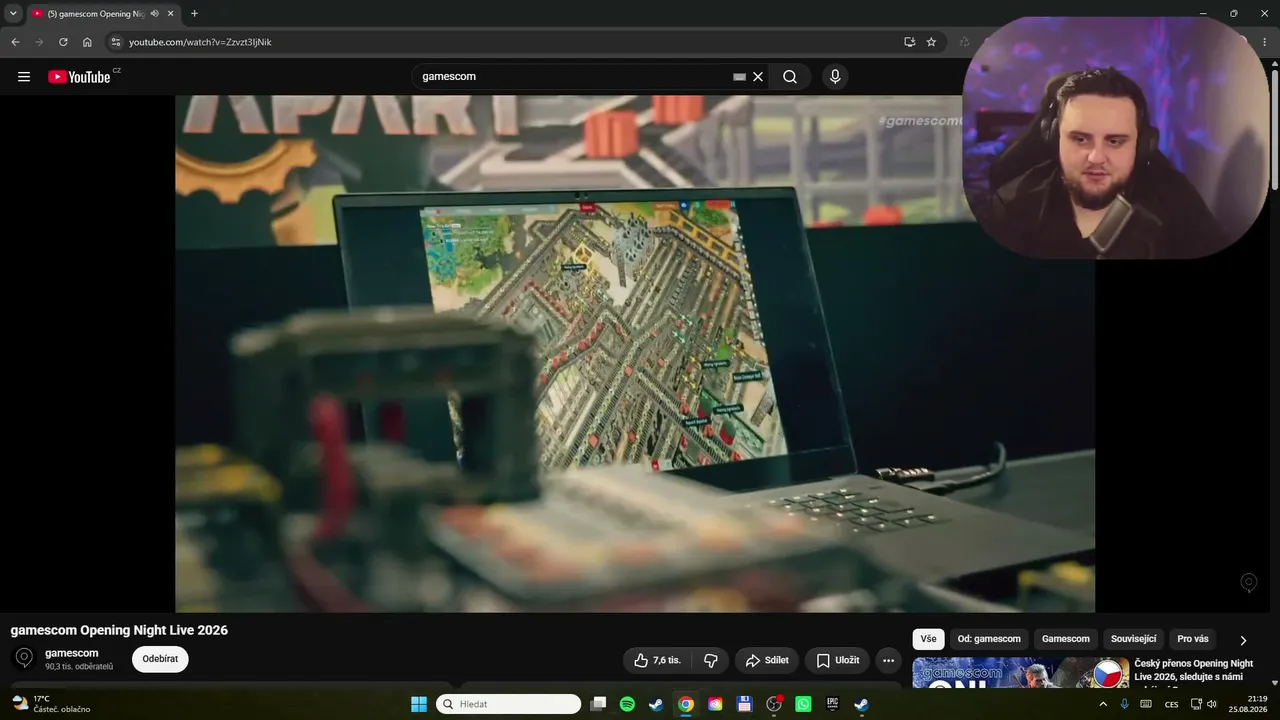Open a new browser tab

click(x=194, y=14)
